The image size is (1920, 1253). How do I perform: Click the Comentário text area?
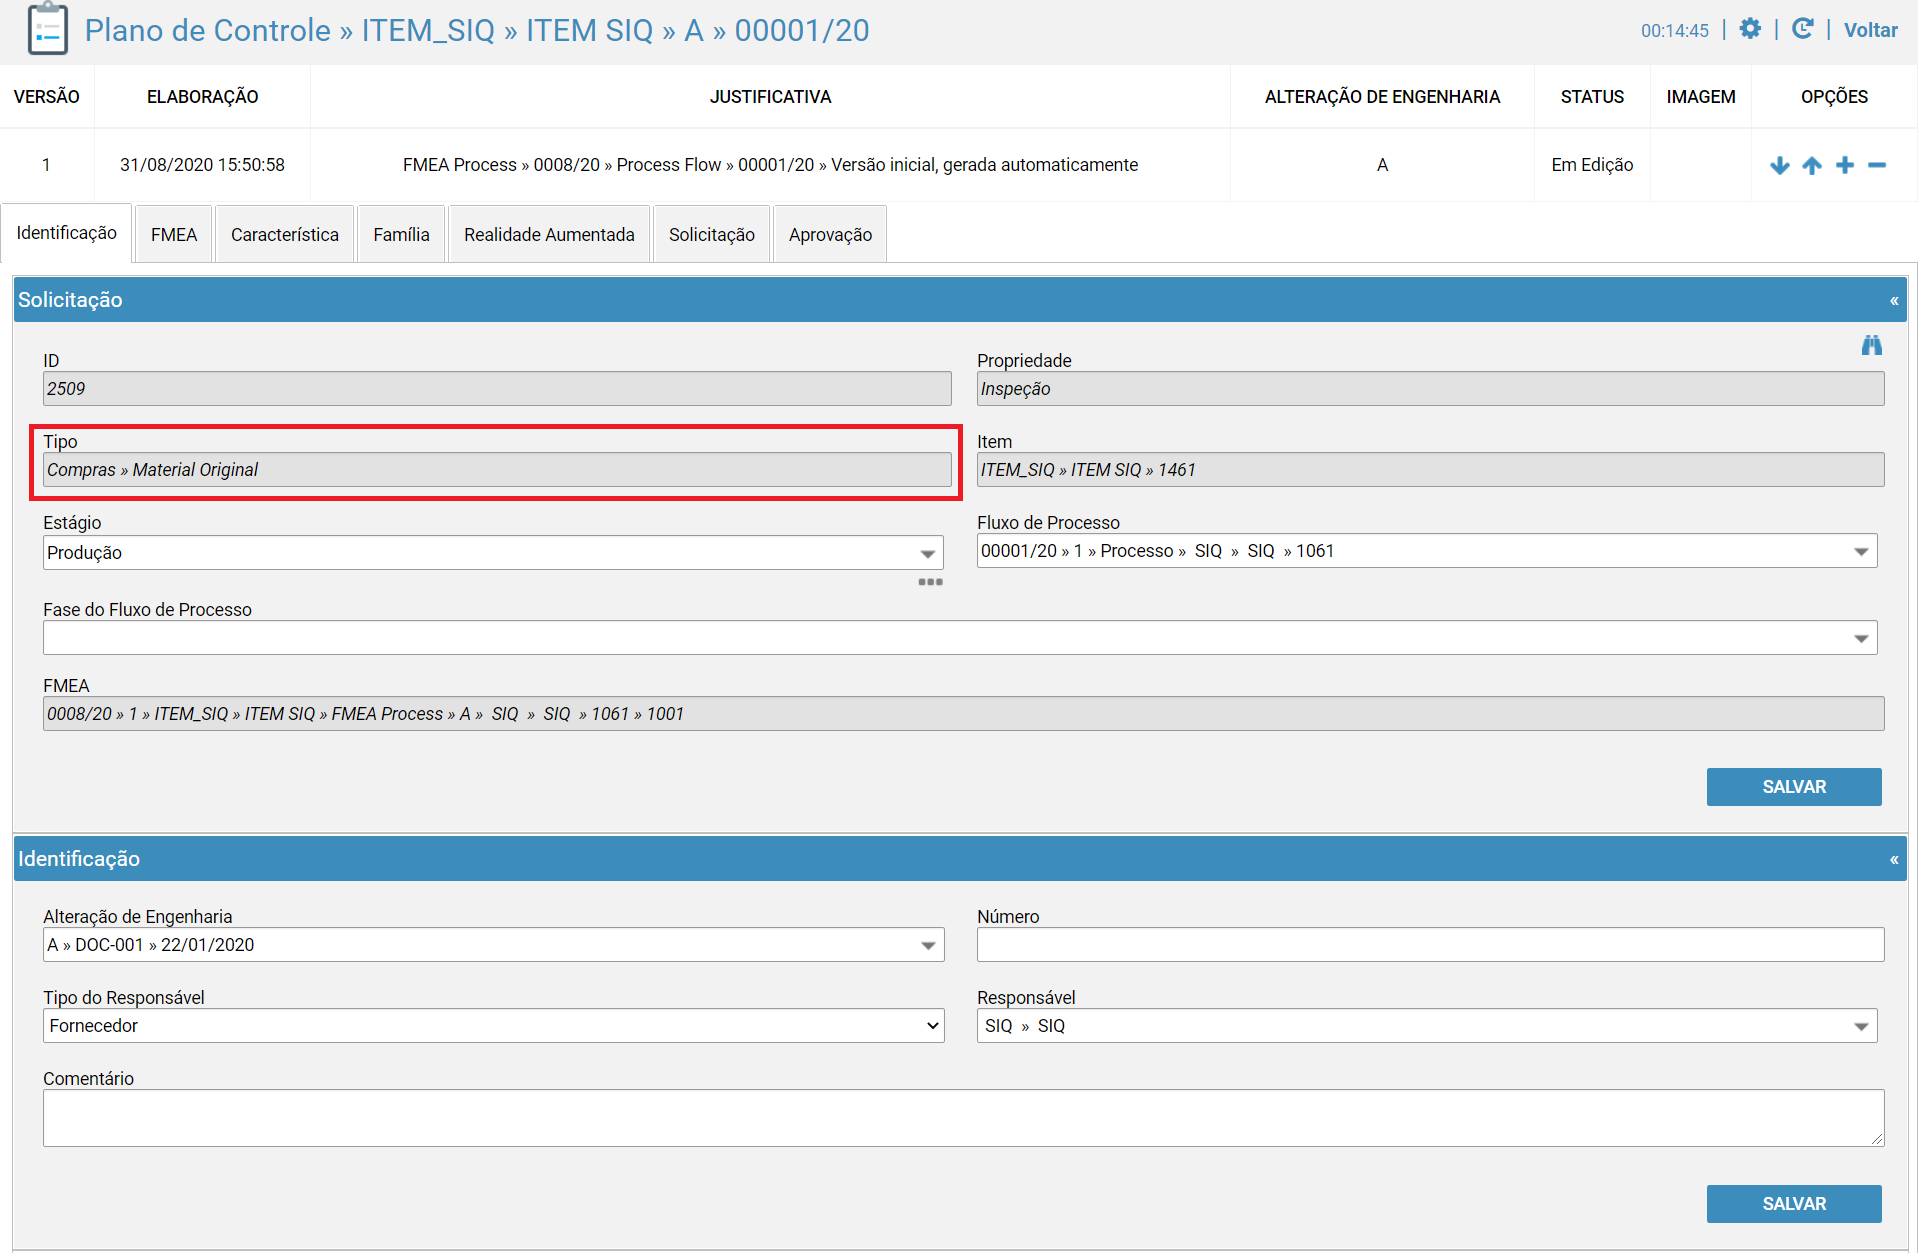click(x=963, y=1118)
